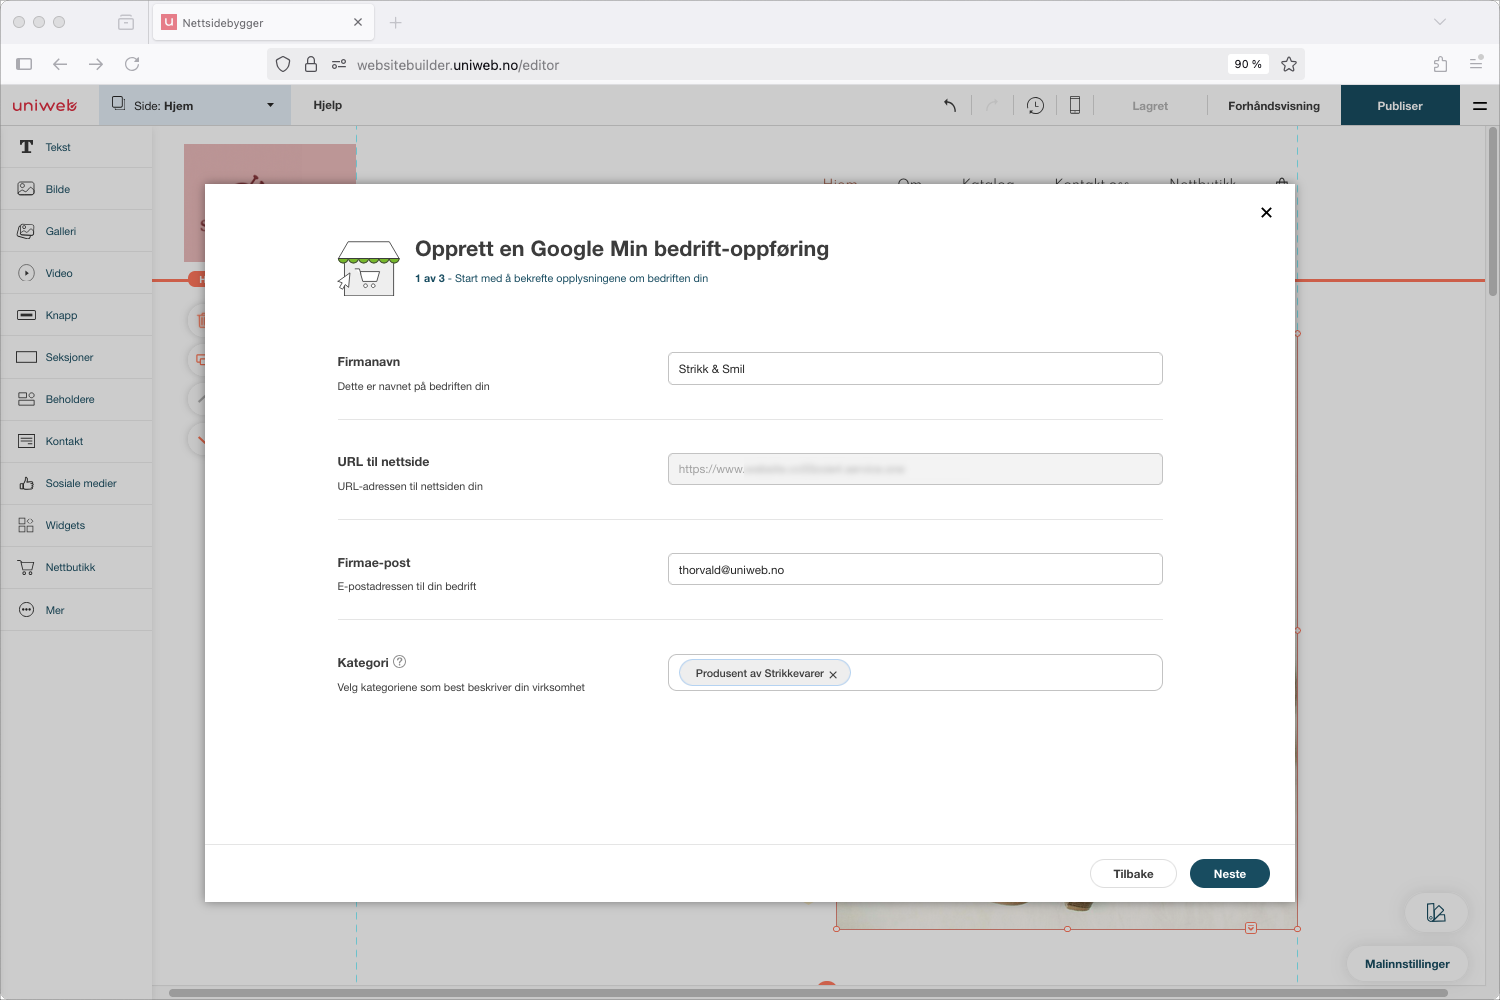
Task: Open Sosiale medier elements
Action: 76,483
